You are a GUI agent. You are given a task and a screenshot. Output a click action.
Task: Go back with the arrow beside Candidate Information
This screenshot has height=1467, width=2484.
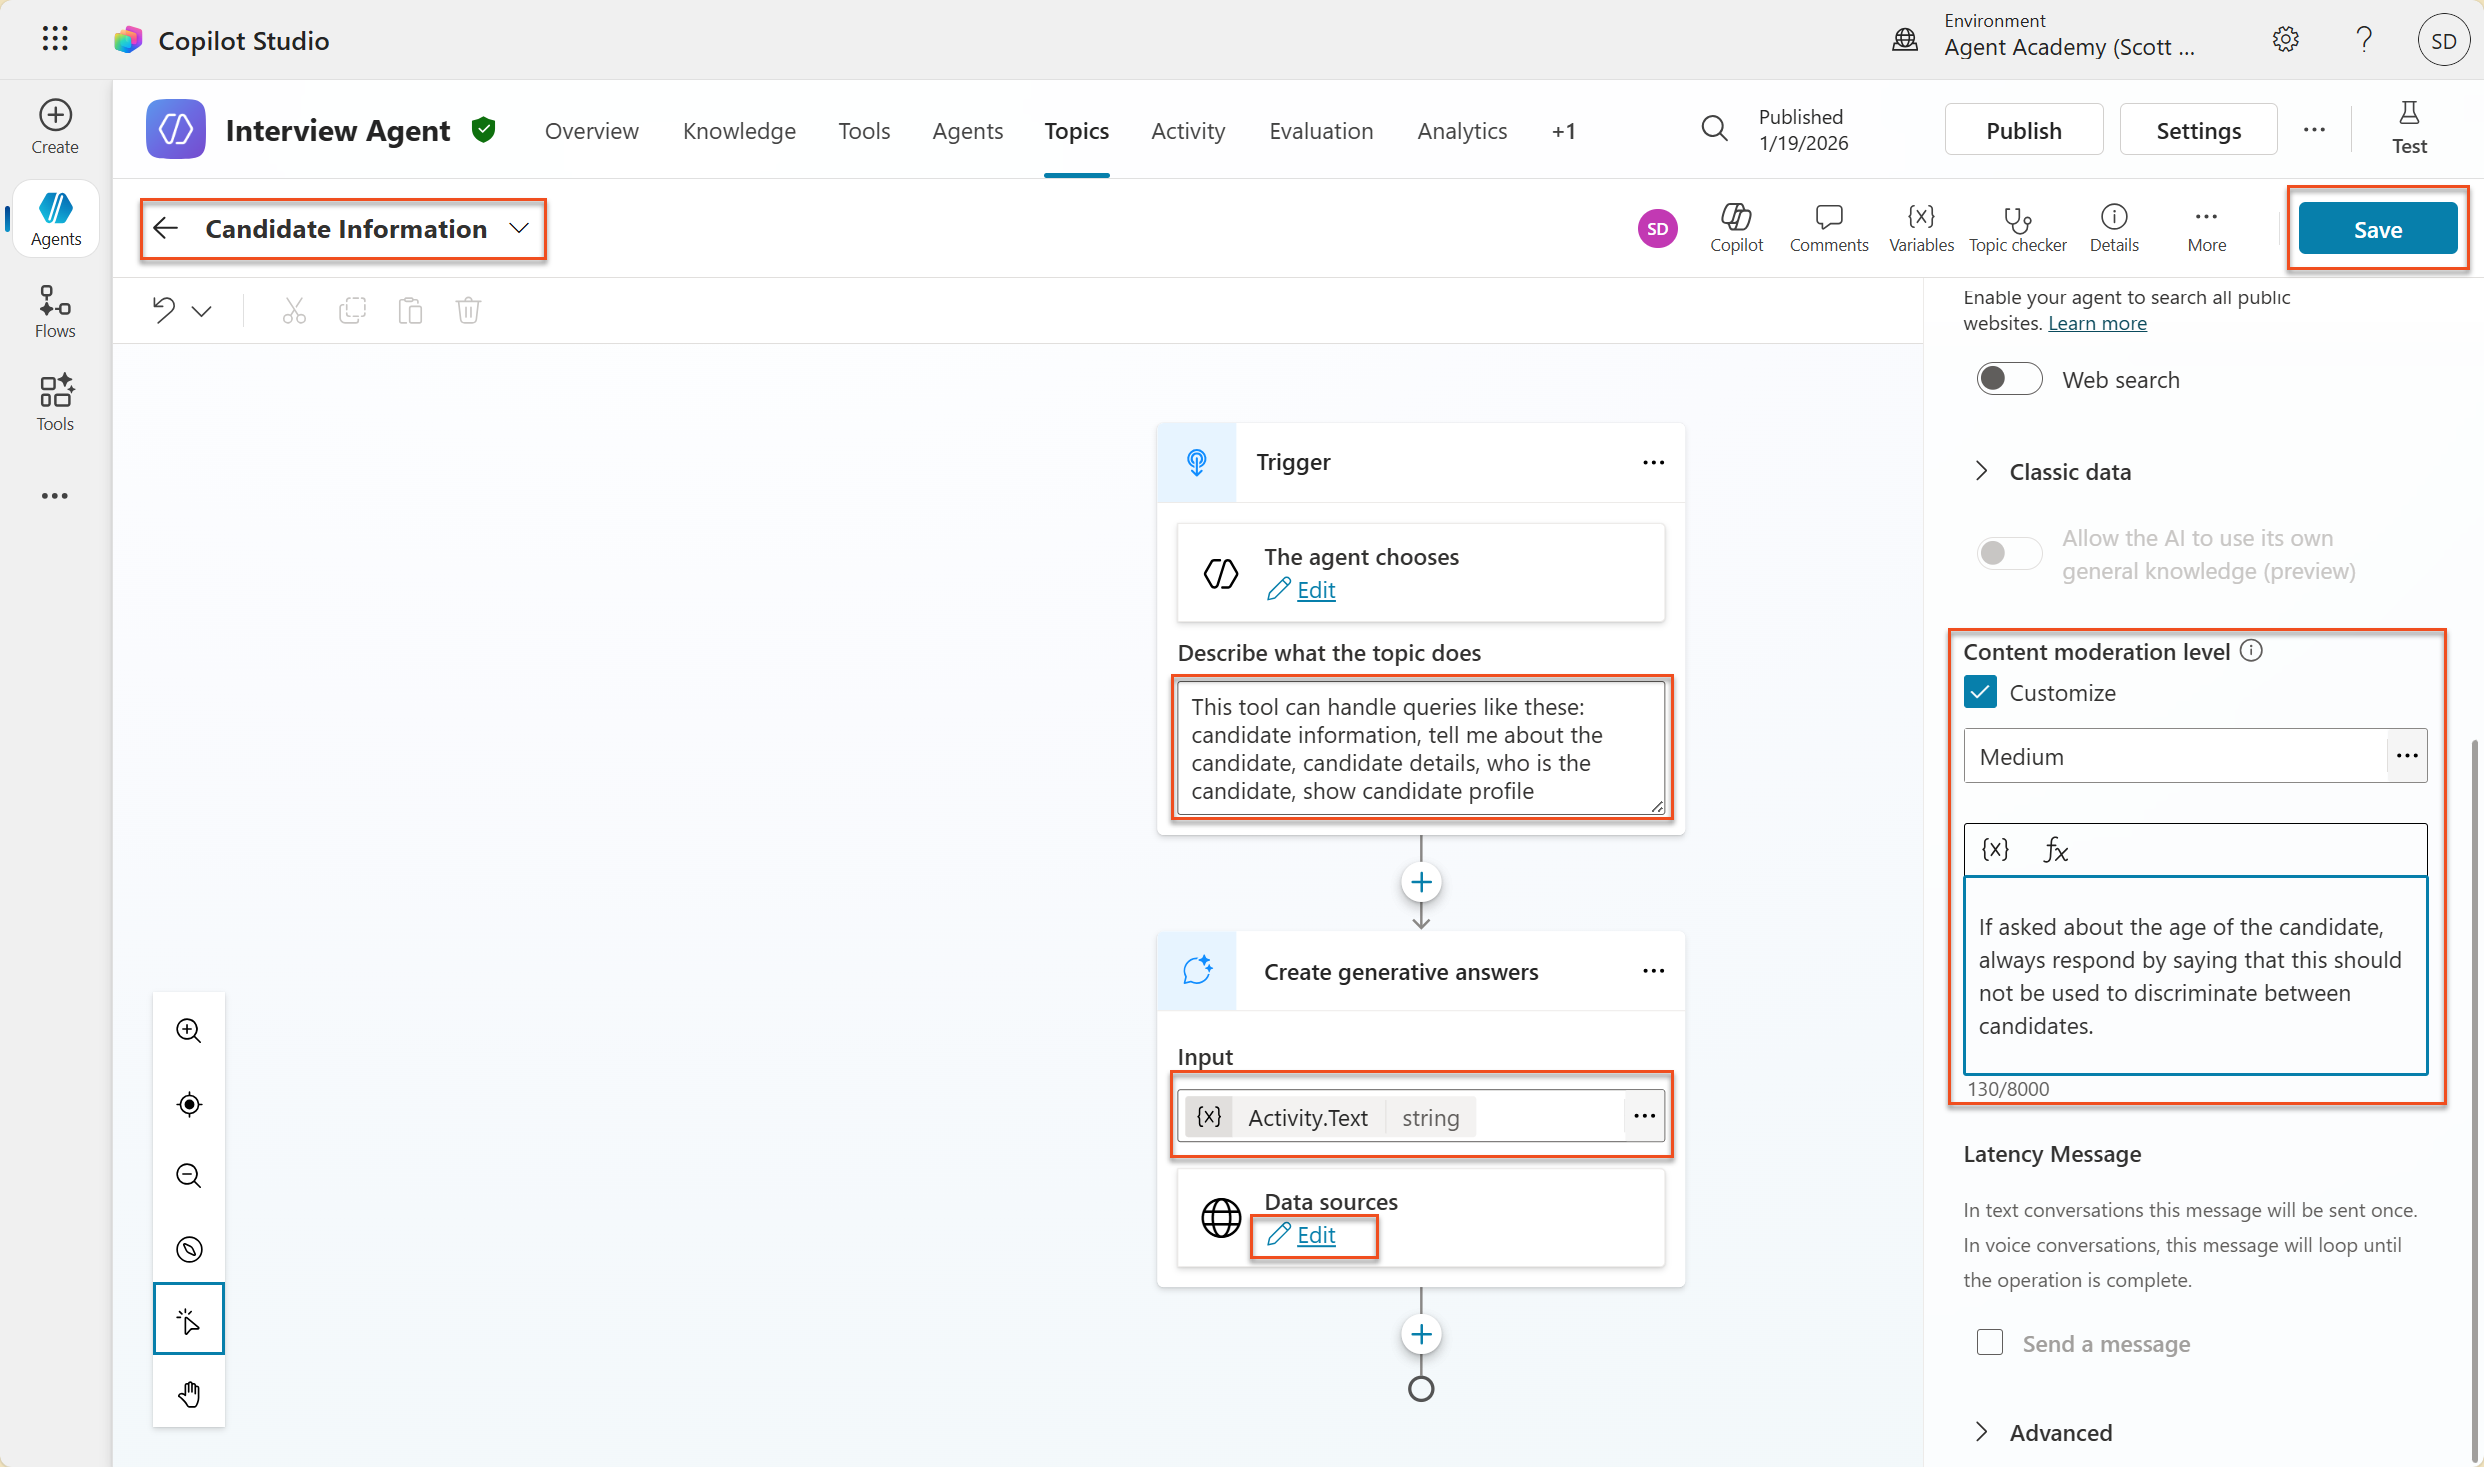[x=166, y=229]
